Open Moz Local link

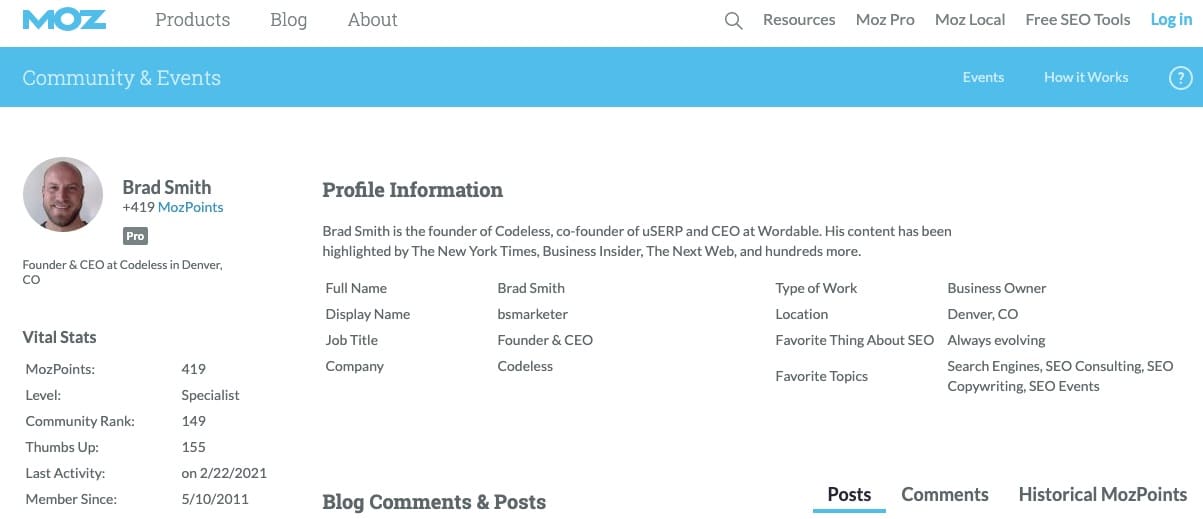pos(970,20)
